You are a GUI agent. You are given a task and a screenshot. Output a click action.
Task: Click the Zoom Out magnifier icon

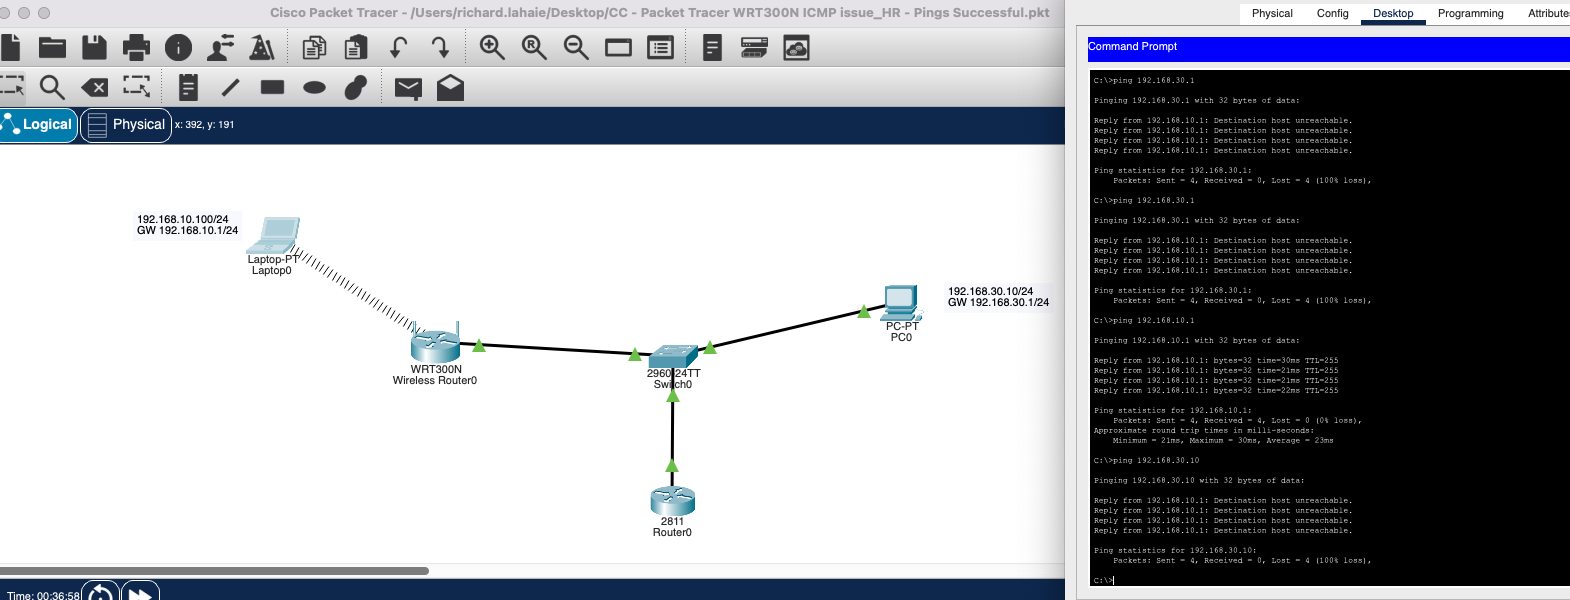(576, 48)
